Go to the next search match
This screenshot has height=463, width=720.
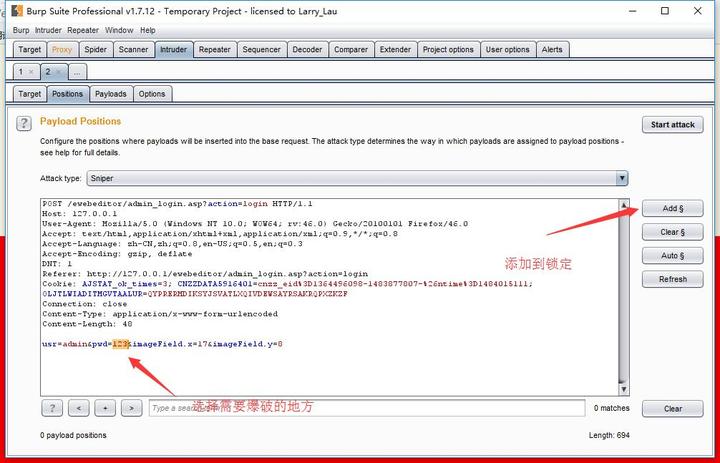[x=132, y=408]
